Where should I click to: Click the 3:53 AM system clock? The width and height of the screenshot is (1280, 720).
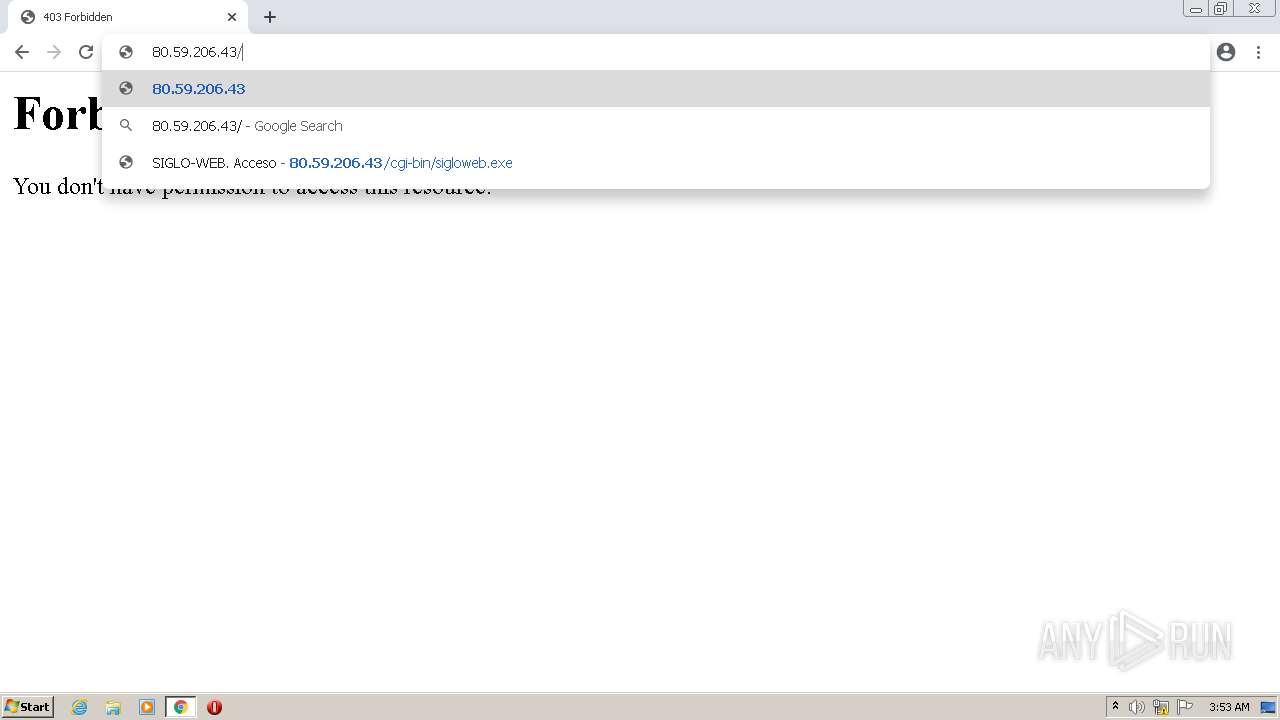1229,707
